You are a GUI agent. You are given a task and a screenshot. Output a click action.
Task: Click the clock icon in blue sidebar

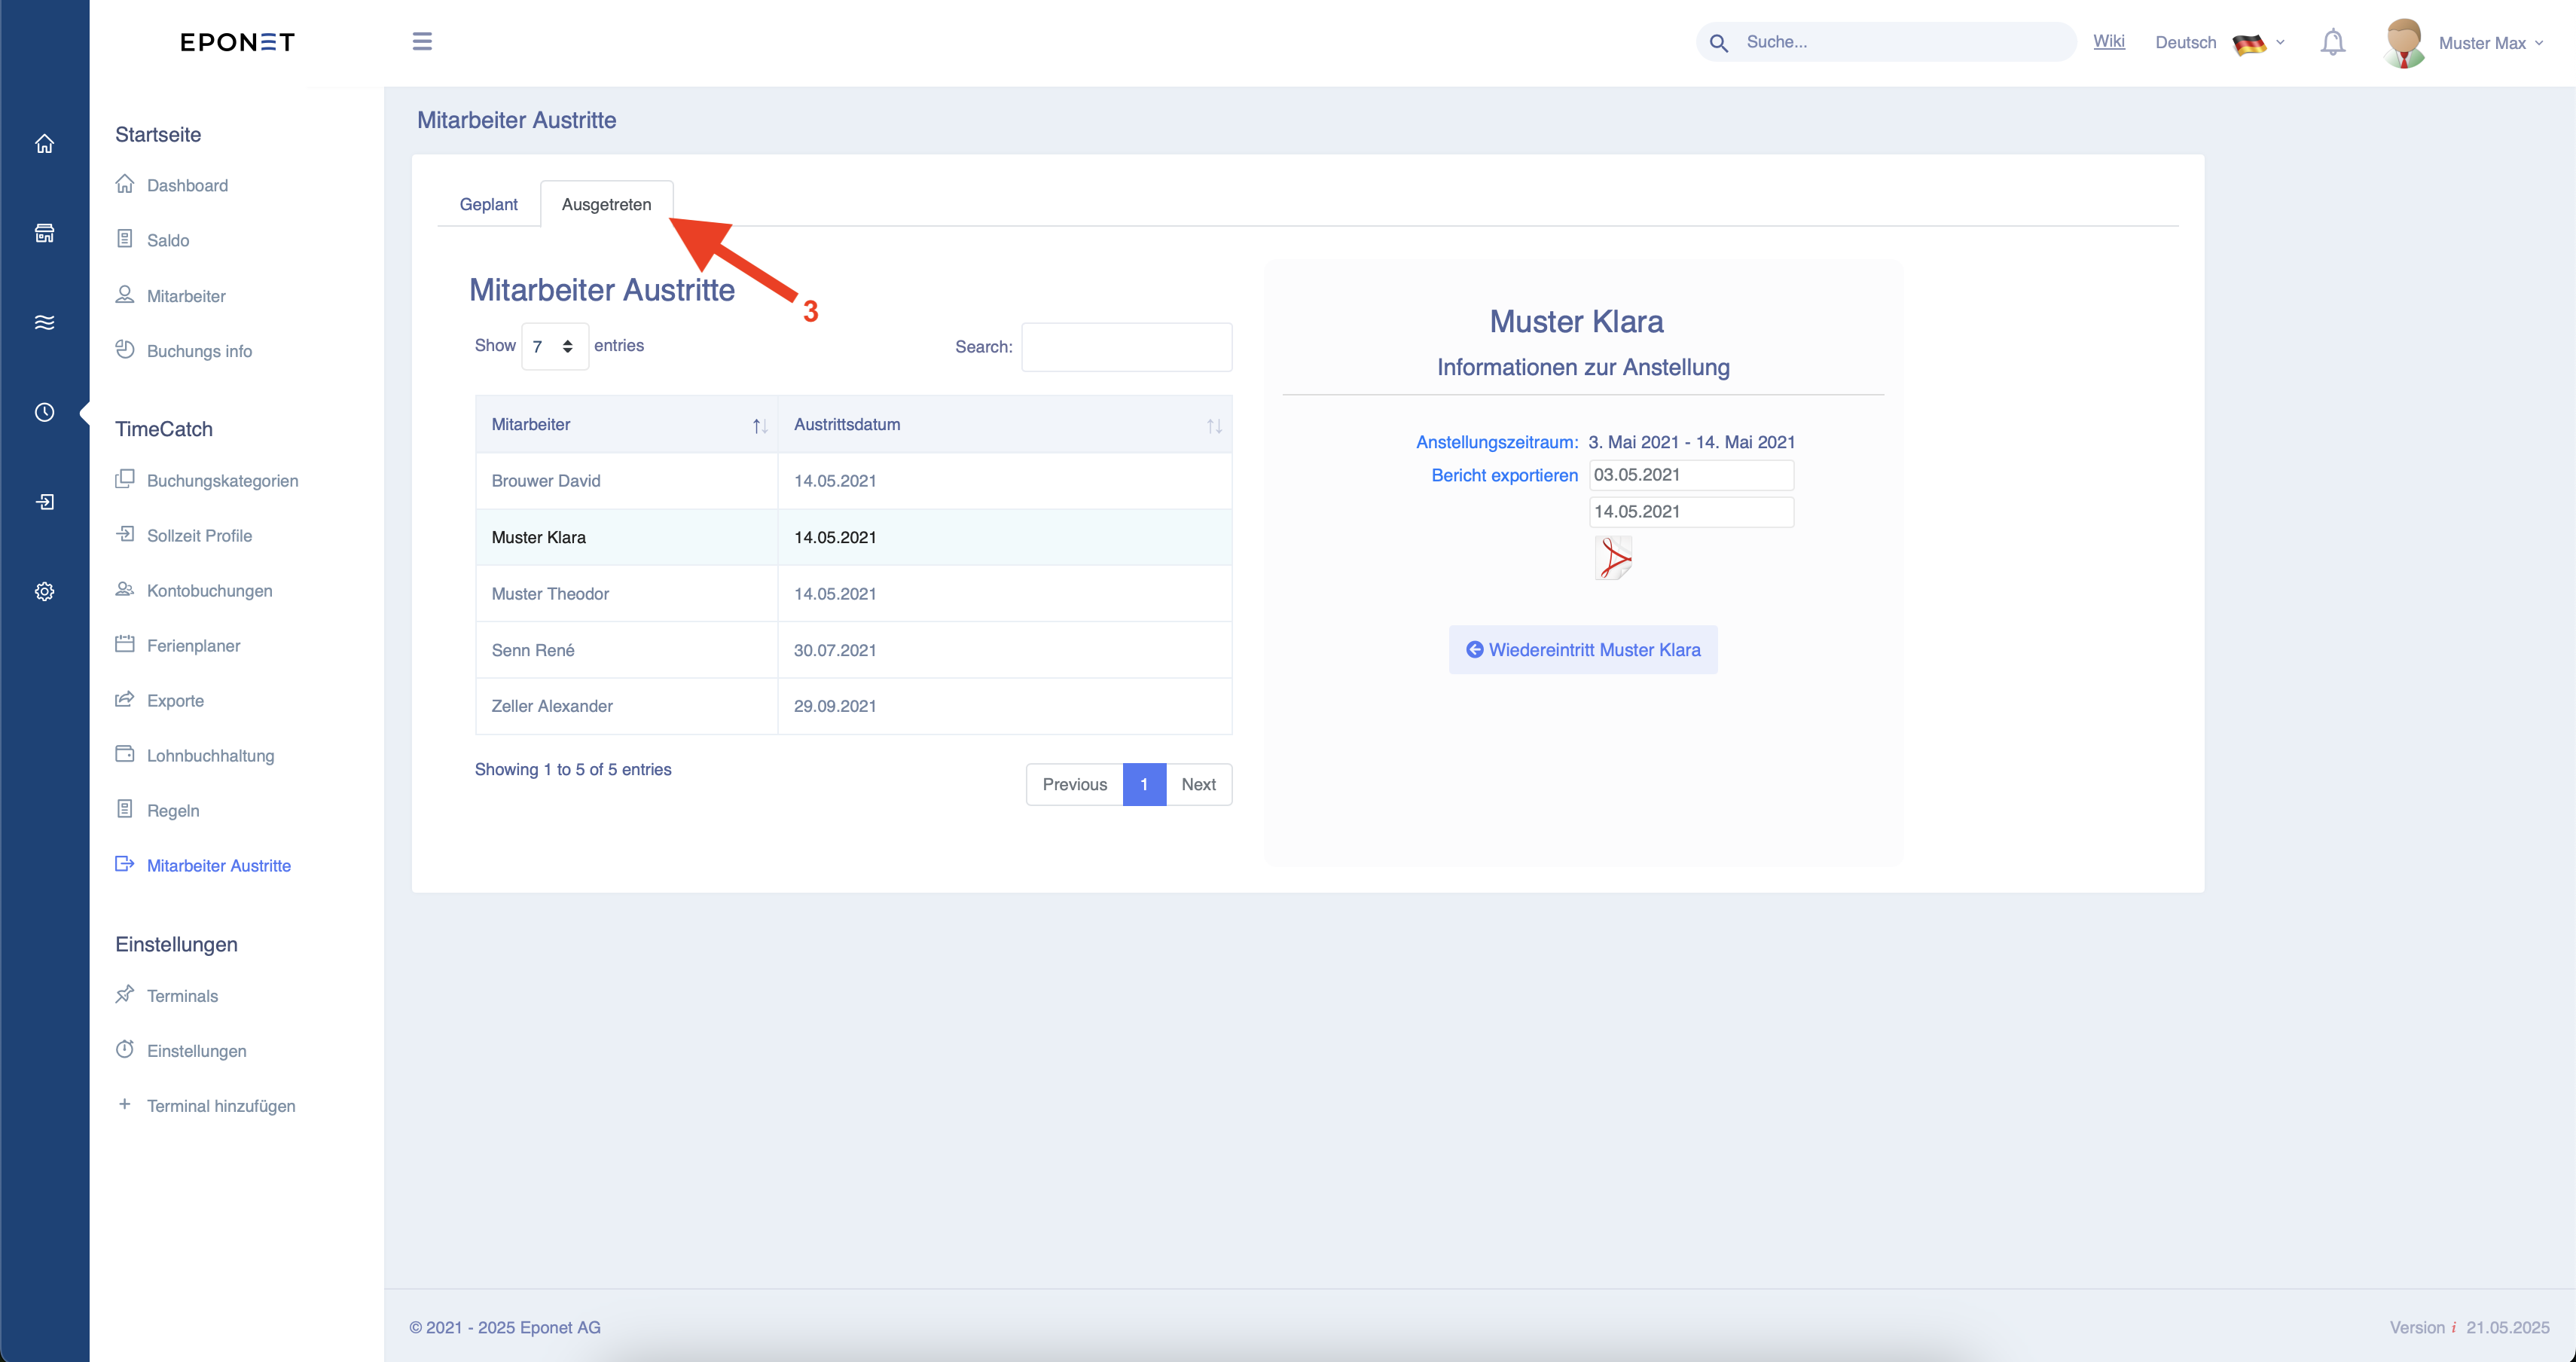click(44, 412)
